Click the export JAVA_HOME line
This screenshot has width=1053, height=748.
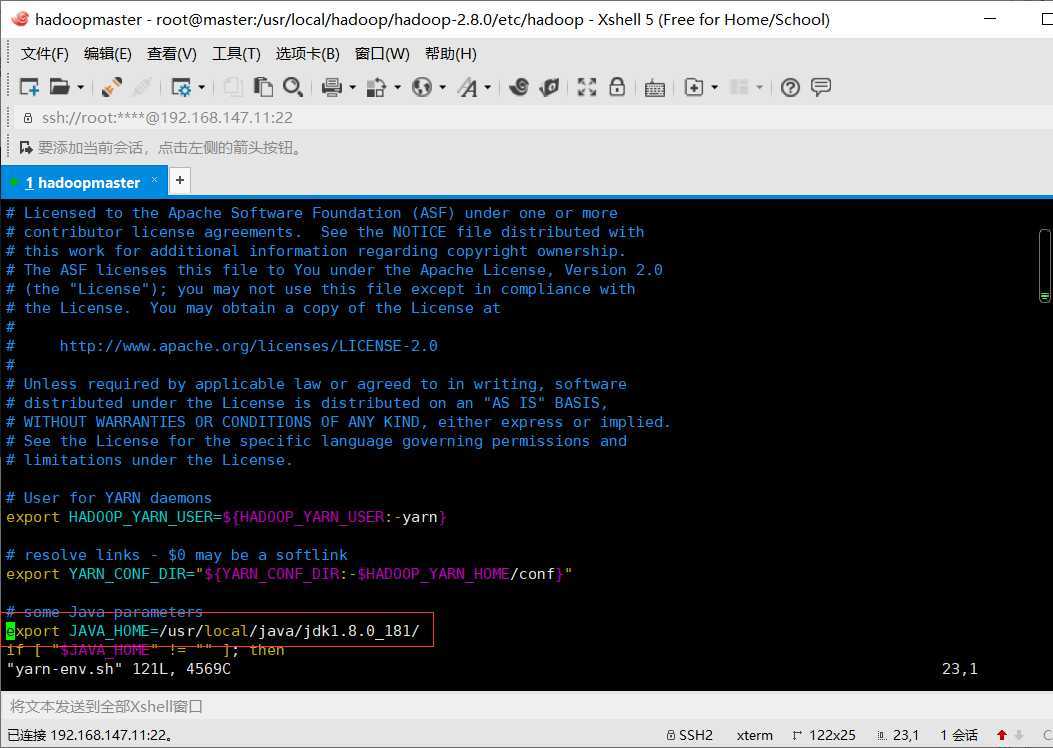213,631
